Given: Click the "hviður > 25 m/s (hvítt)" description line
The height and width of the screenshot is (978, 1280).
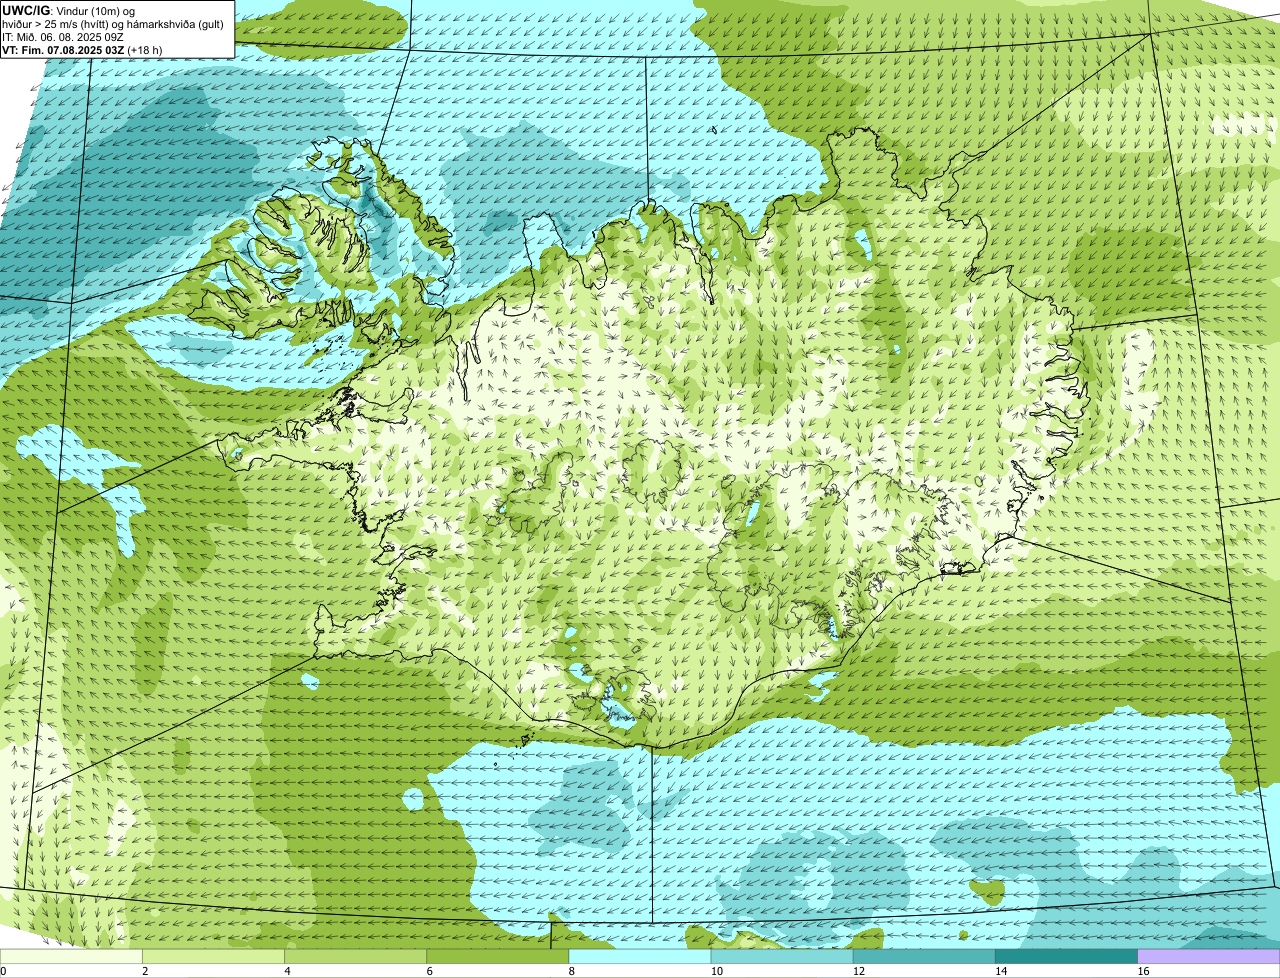Looking at the screenshot, I should click(114, 24).
